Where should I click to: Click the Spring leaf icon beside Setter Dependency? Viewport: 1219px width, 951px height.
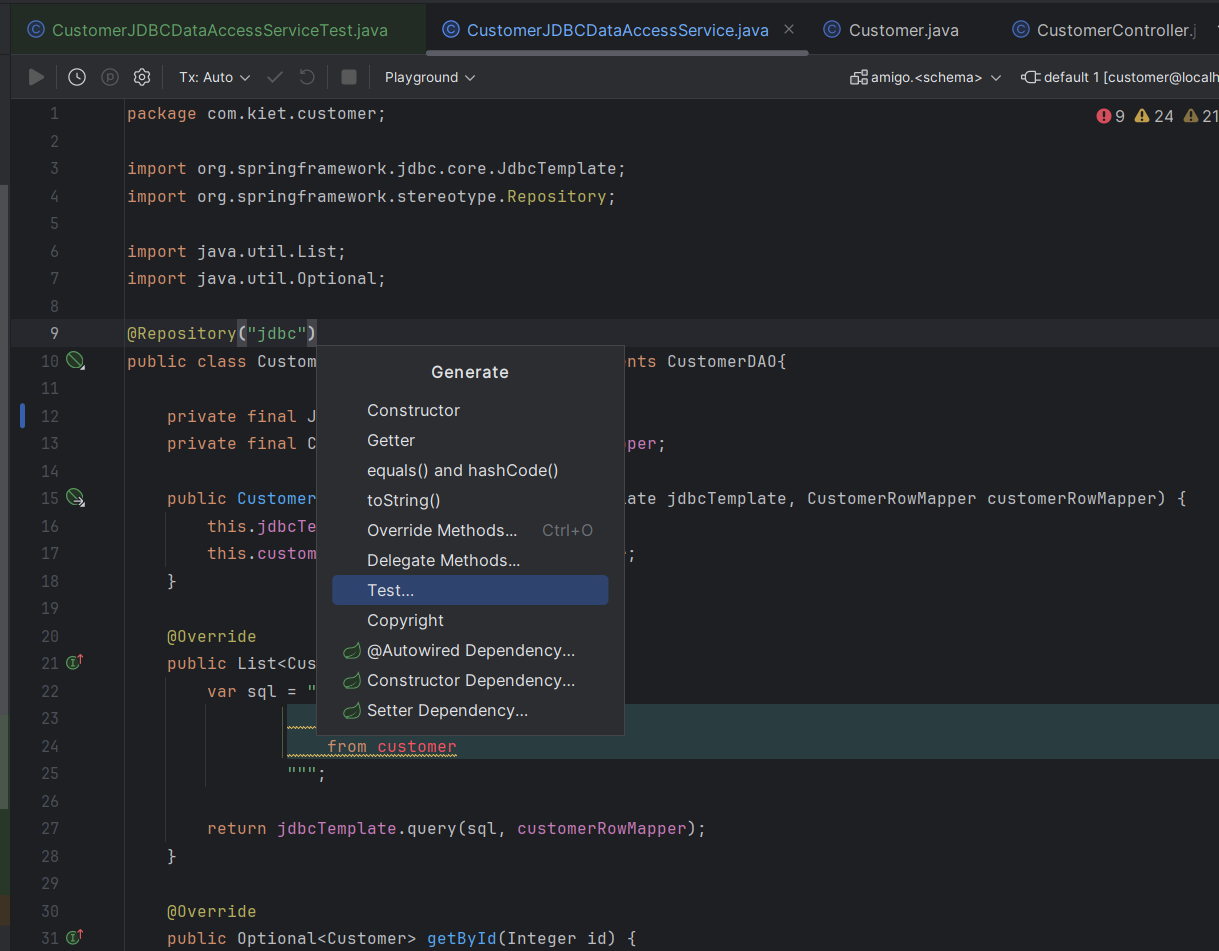pyautogui.click(x=351, y=710)
